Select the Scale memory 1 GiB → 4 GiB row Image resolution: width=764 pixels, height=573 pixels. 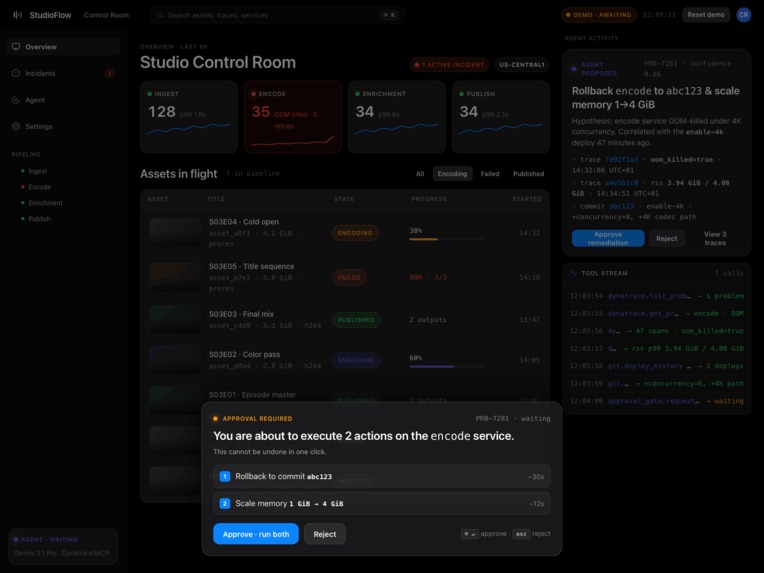(382, 503)
